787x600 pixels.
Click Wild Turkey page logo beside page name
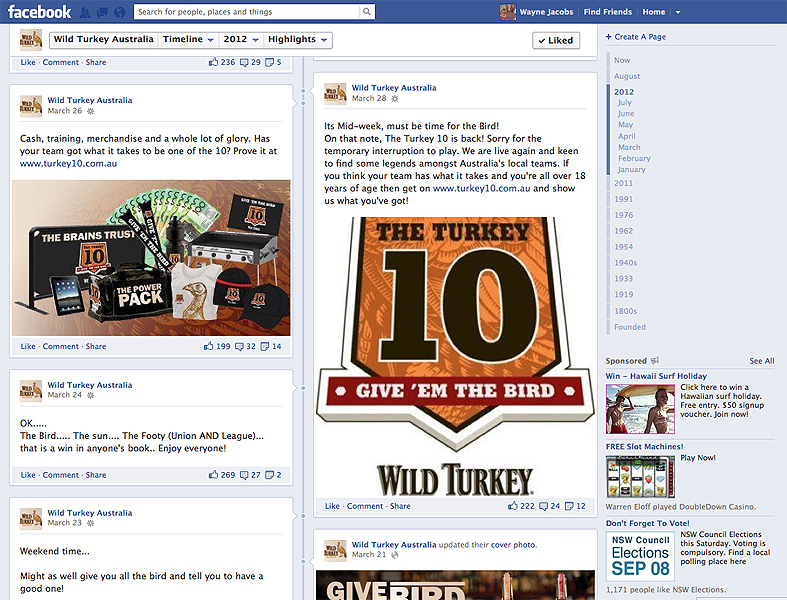point(31,40)
